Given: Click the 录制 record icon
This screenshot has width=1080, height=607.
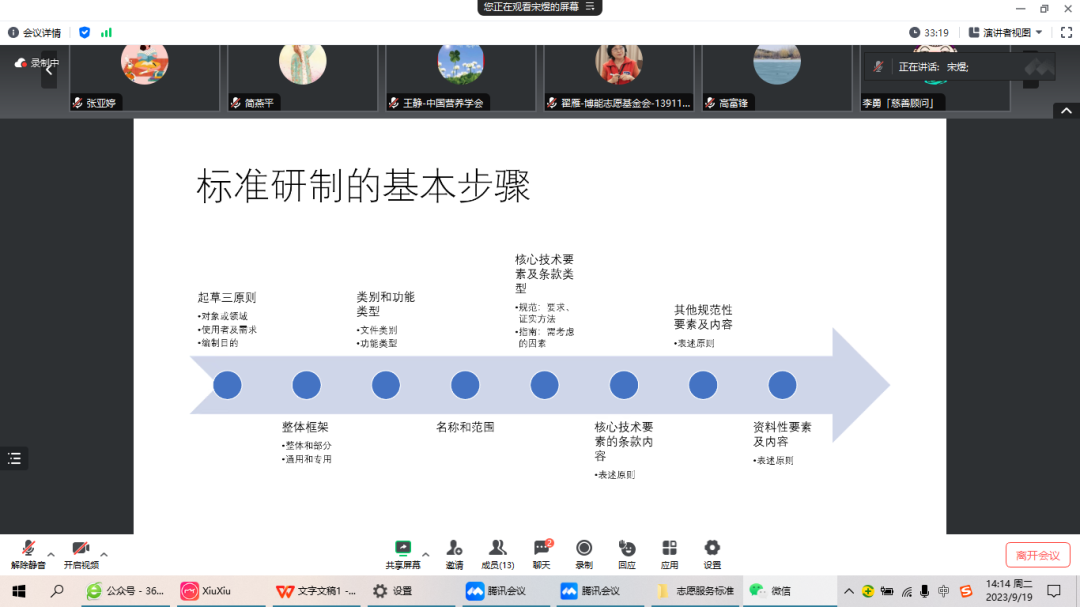Looking at the screenshot, I should coord(584,548).
